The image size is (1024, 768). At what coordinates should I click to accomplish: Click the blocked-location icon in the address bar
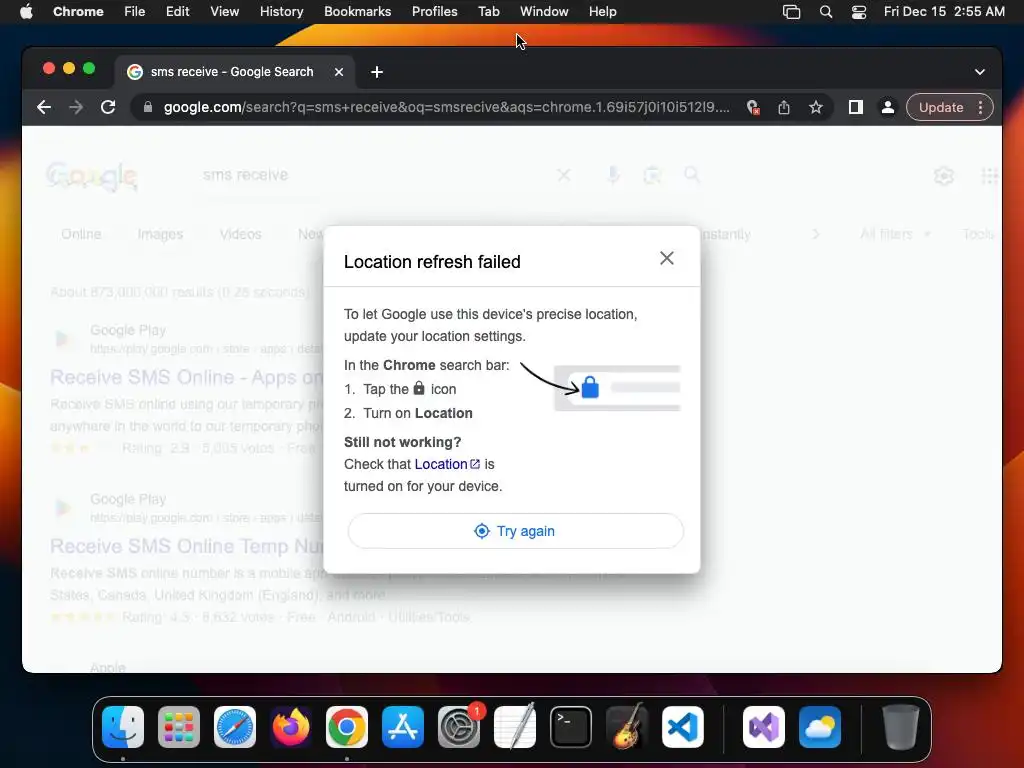pyautogui.click(x=752, y=107)
